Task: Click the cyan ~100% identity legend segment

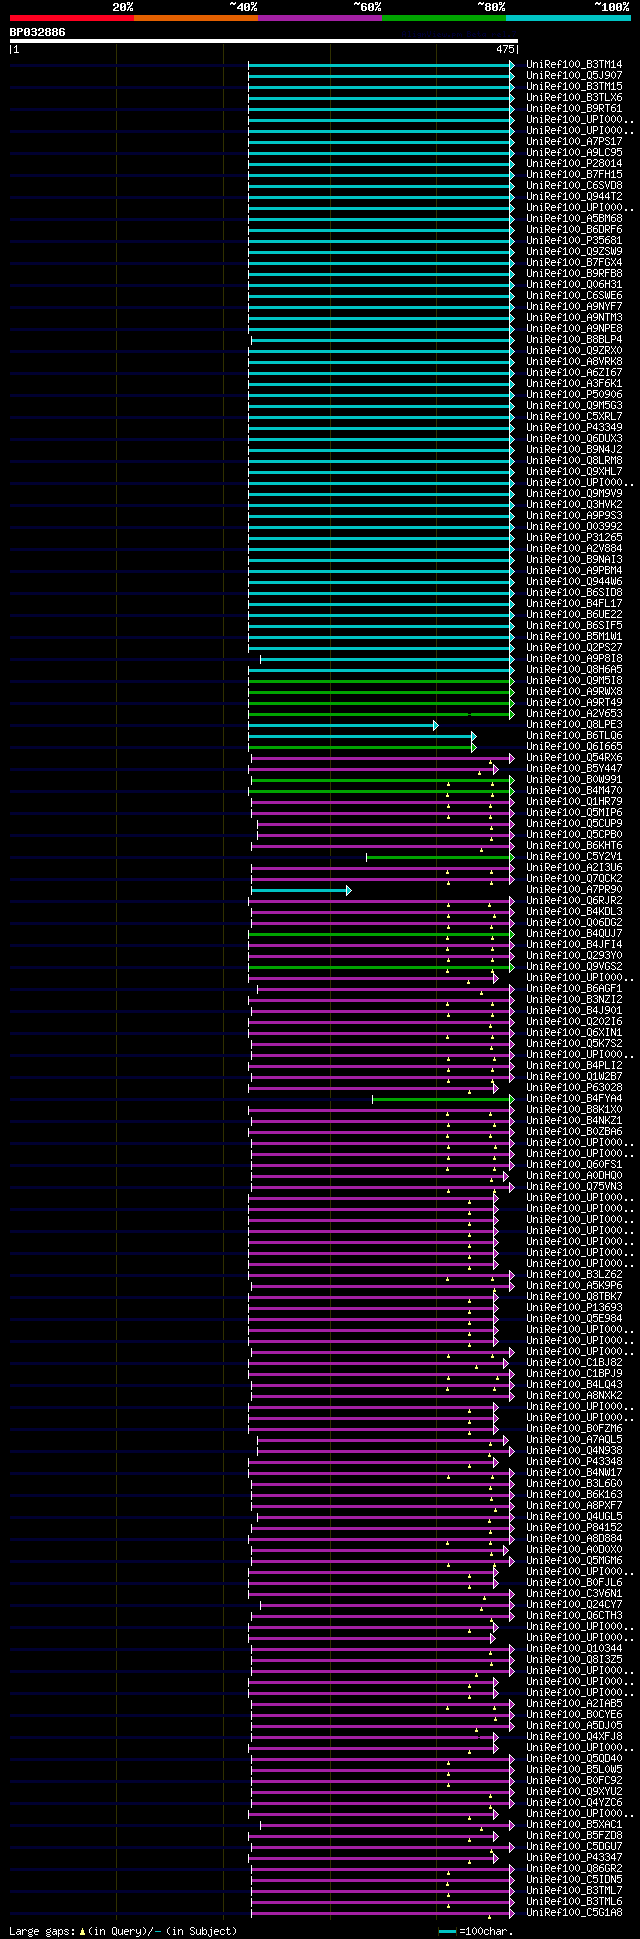Action: [x=567, y=18]
